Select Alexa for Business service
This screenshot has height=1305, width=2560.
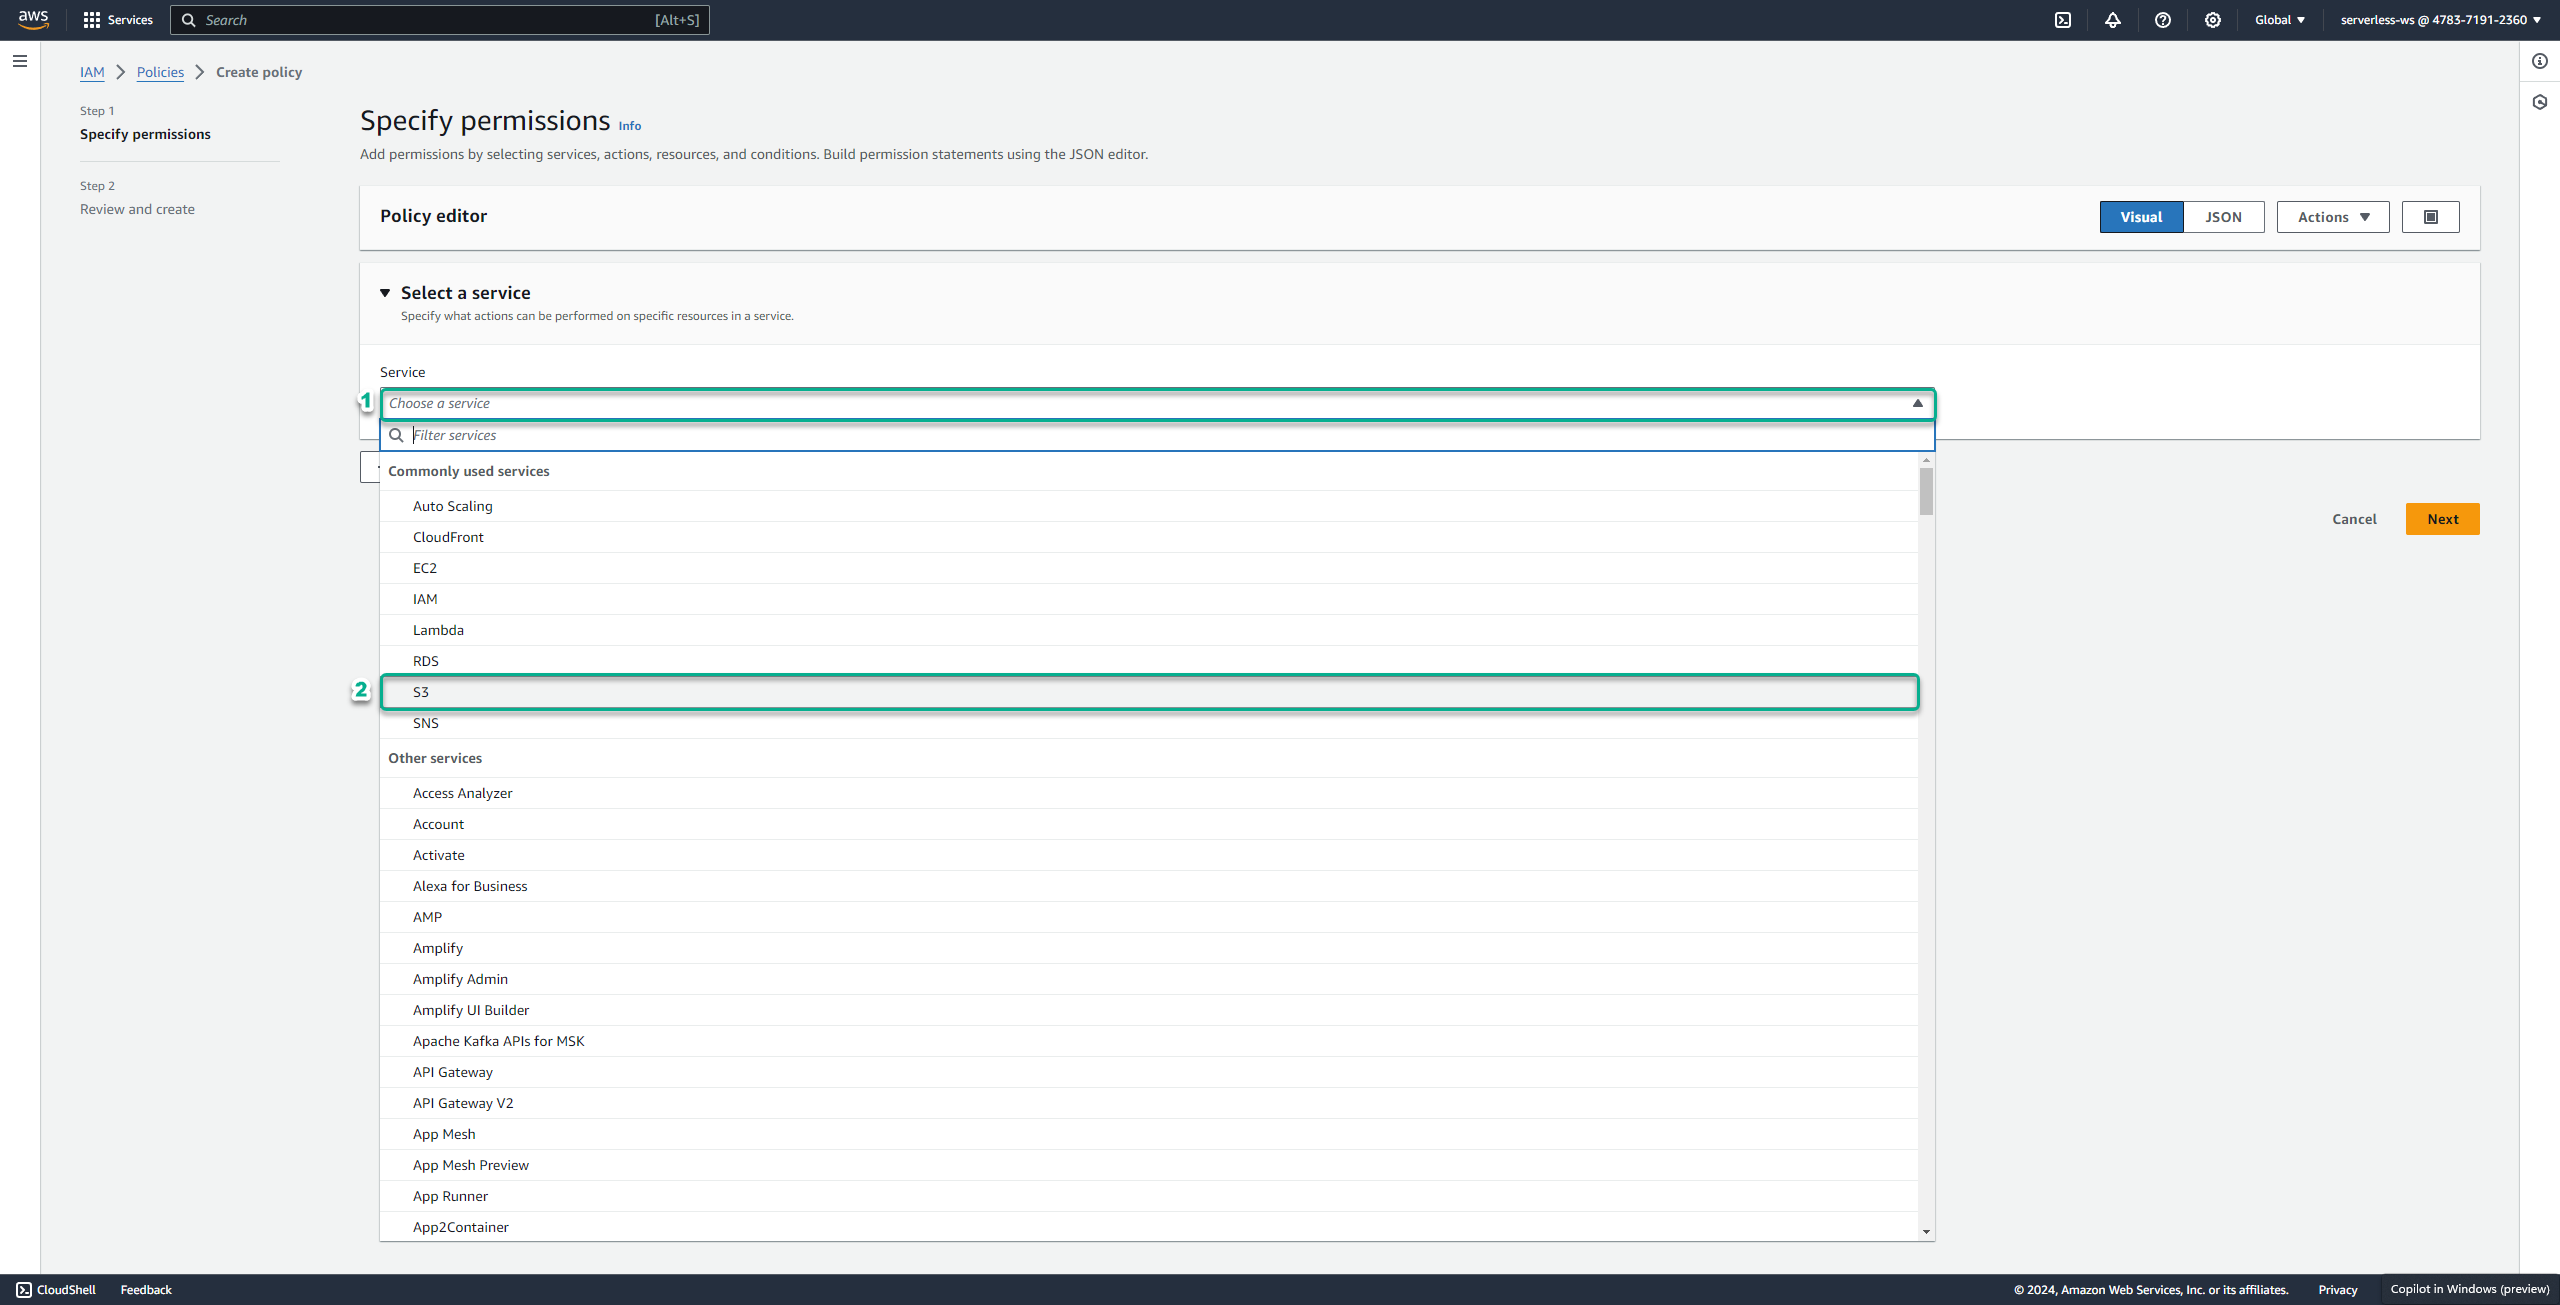[x=1149, y=886]
